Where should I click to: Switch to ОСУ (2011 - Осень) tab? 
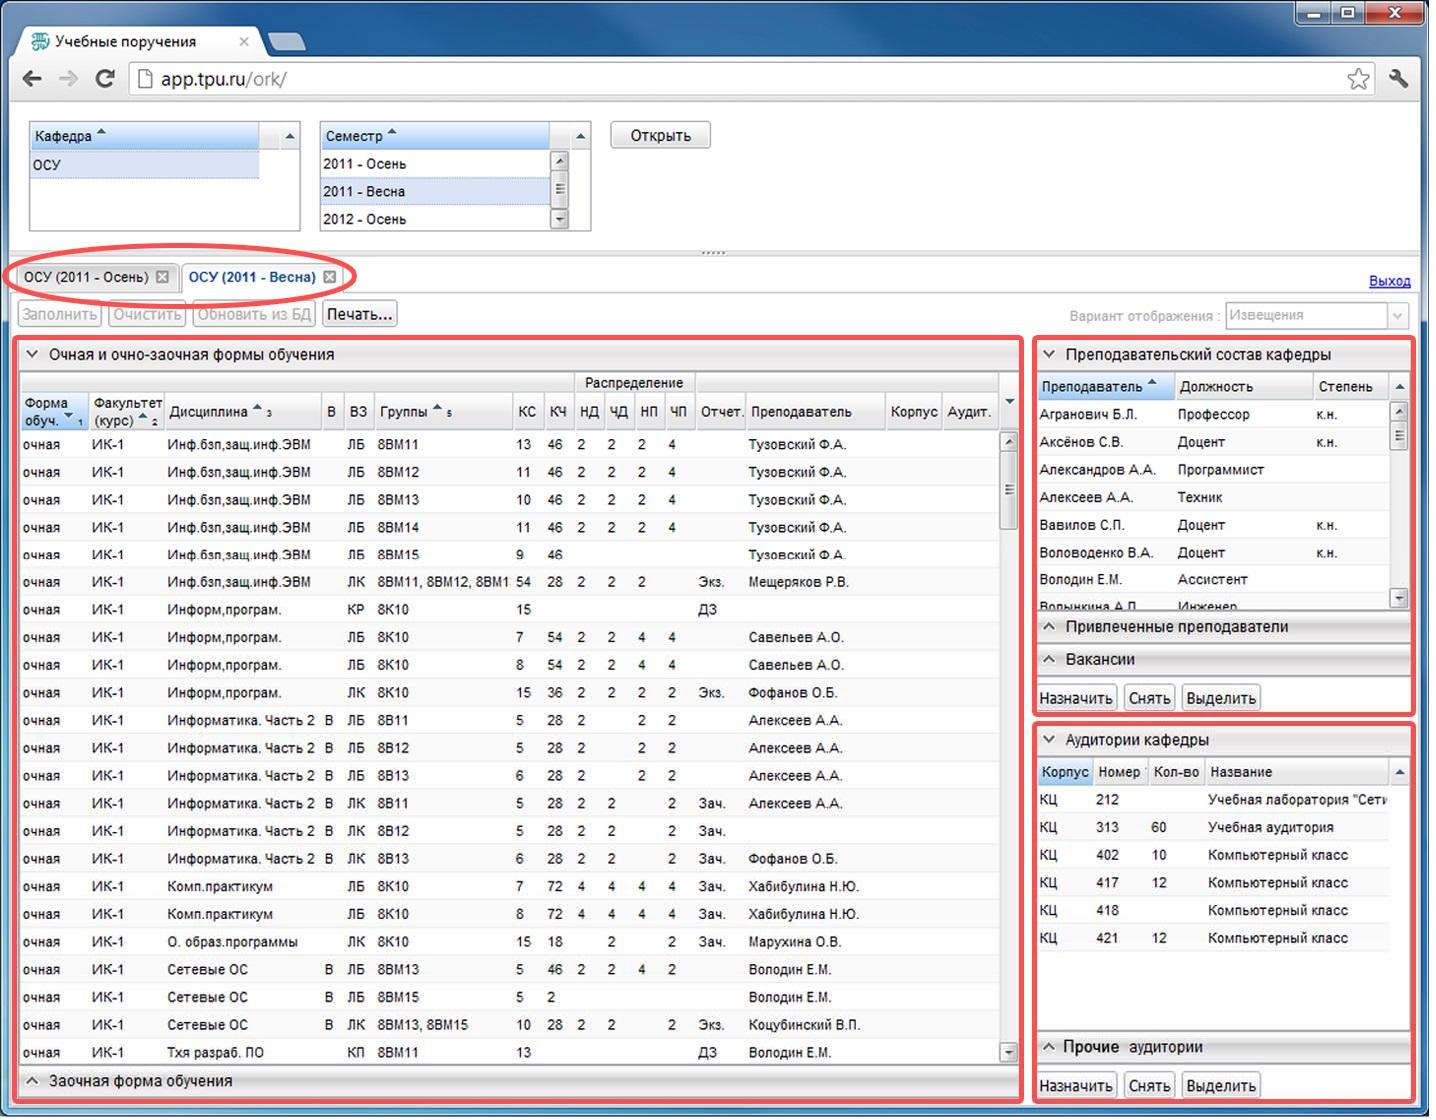tap(86, 277)
